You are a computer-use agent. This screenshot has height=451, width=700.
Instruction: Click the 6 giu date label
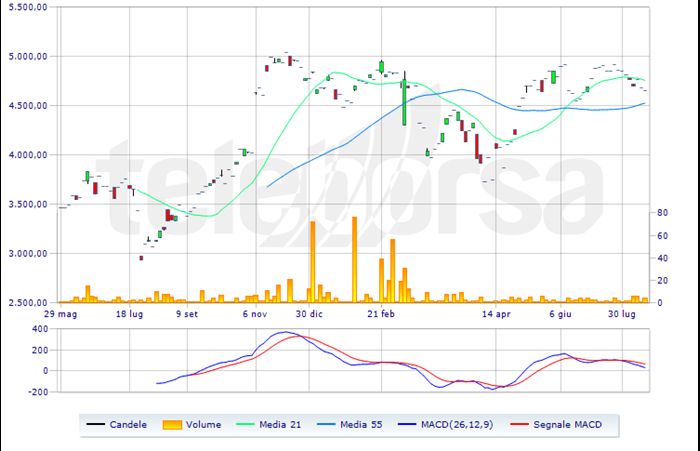[560, 314]
